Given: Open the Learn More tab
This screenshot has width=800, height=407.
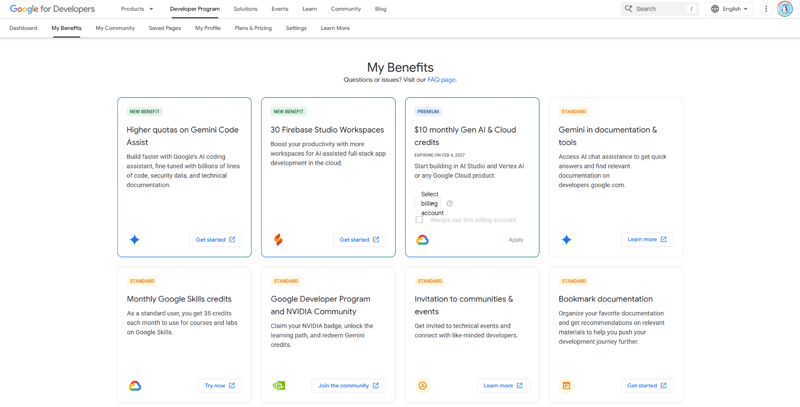Looking at the screenshot, I should click(335, 28).
